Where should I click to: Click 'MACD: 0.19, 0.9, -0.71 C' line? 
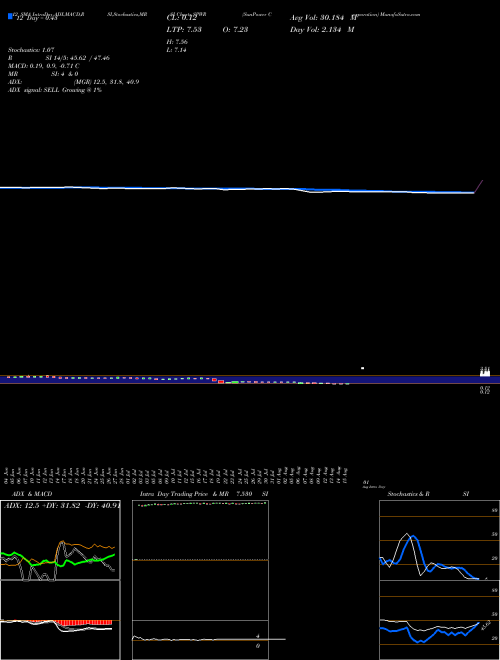coord(44,66)
